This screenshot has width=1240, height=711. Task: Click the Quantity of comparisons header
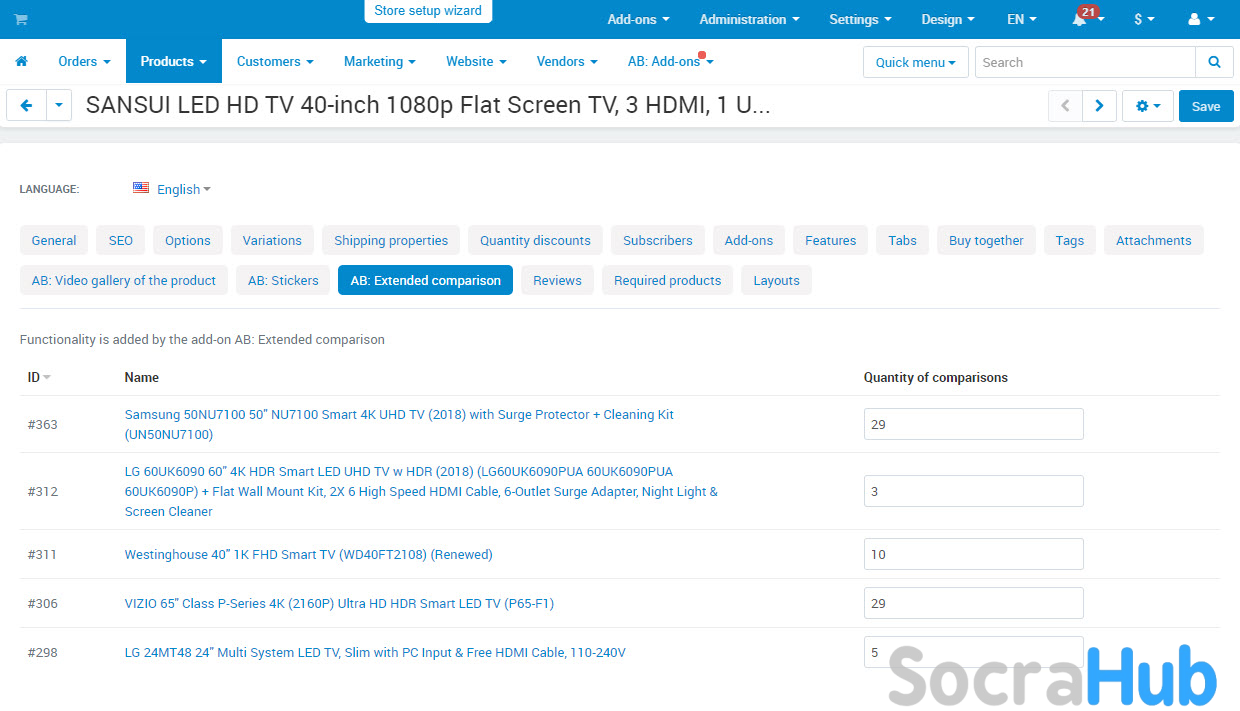[936, 377]
